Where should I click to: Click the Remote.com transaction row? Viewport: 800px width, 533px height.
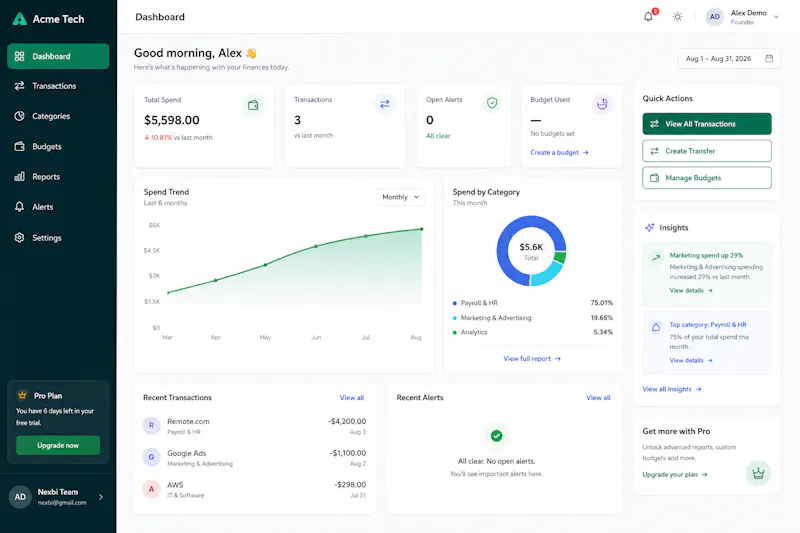click(254, 426)
